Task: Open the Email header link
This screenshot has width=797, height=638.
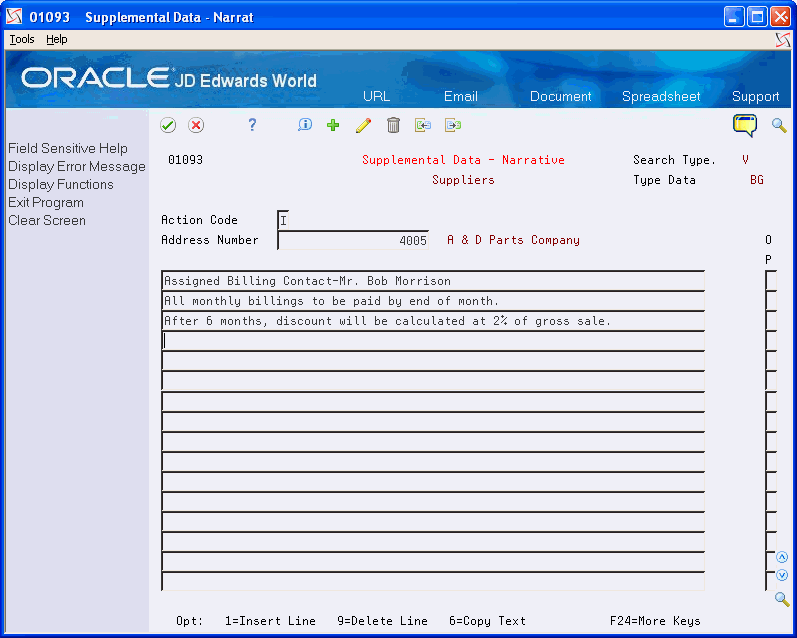Action: click(x=461, y=96)
